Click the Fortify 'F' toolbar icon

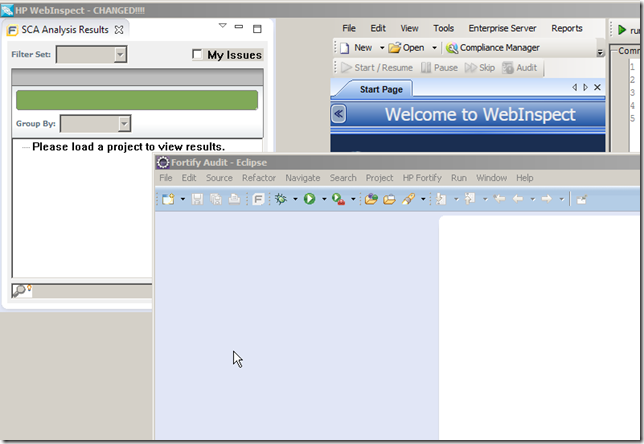click(x=258, y=199)
